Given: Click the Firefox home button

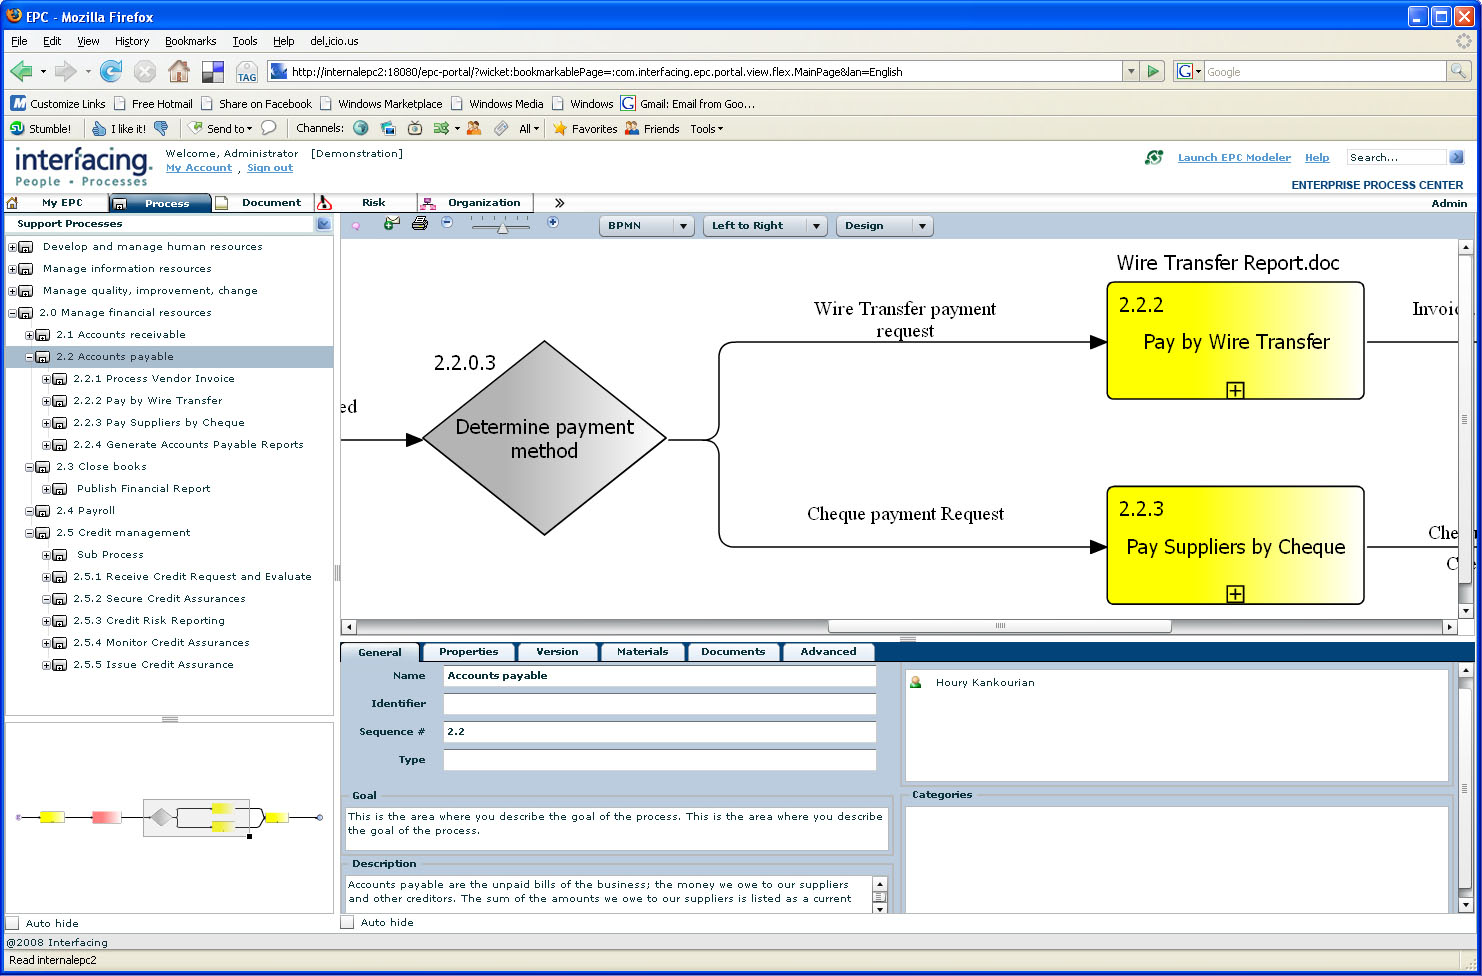Looking at the screenshot, I should tap(179, 71).
